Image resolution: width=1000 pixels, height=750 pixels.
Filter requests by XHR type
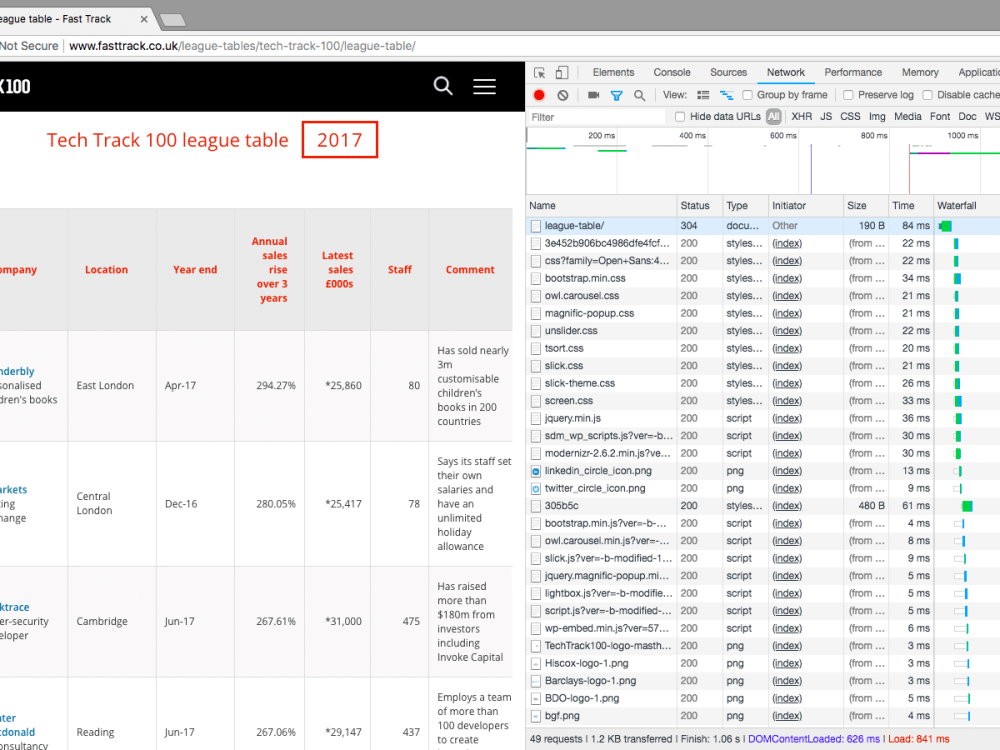tap(802, 117)
